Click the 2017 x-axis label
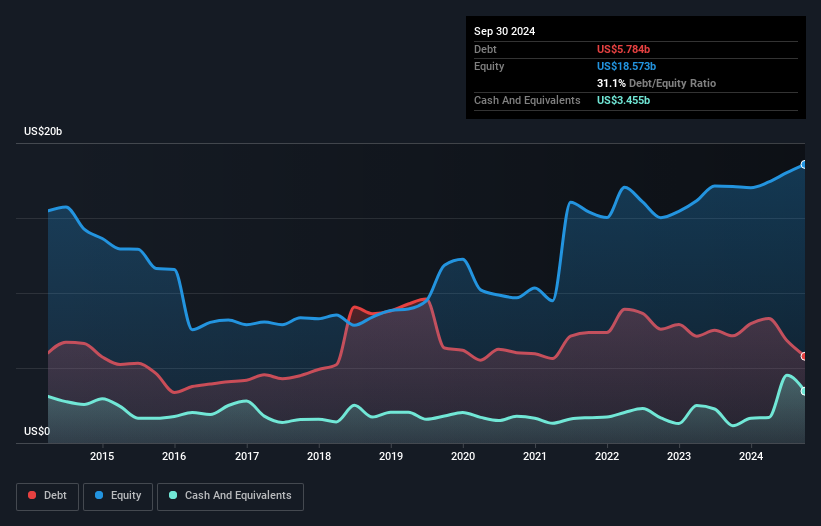This screenshot has width=821, height=526. 247,456
